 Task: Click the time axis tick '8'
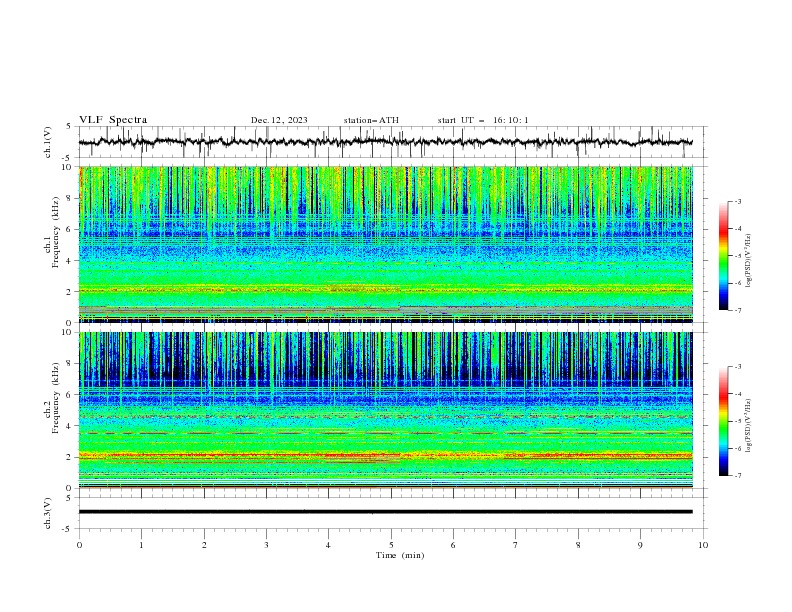pos(578,545)
